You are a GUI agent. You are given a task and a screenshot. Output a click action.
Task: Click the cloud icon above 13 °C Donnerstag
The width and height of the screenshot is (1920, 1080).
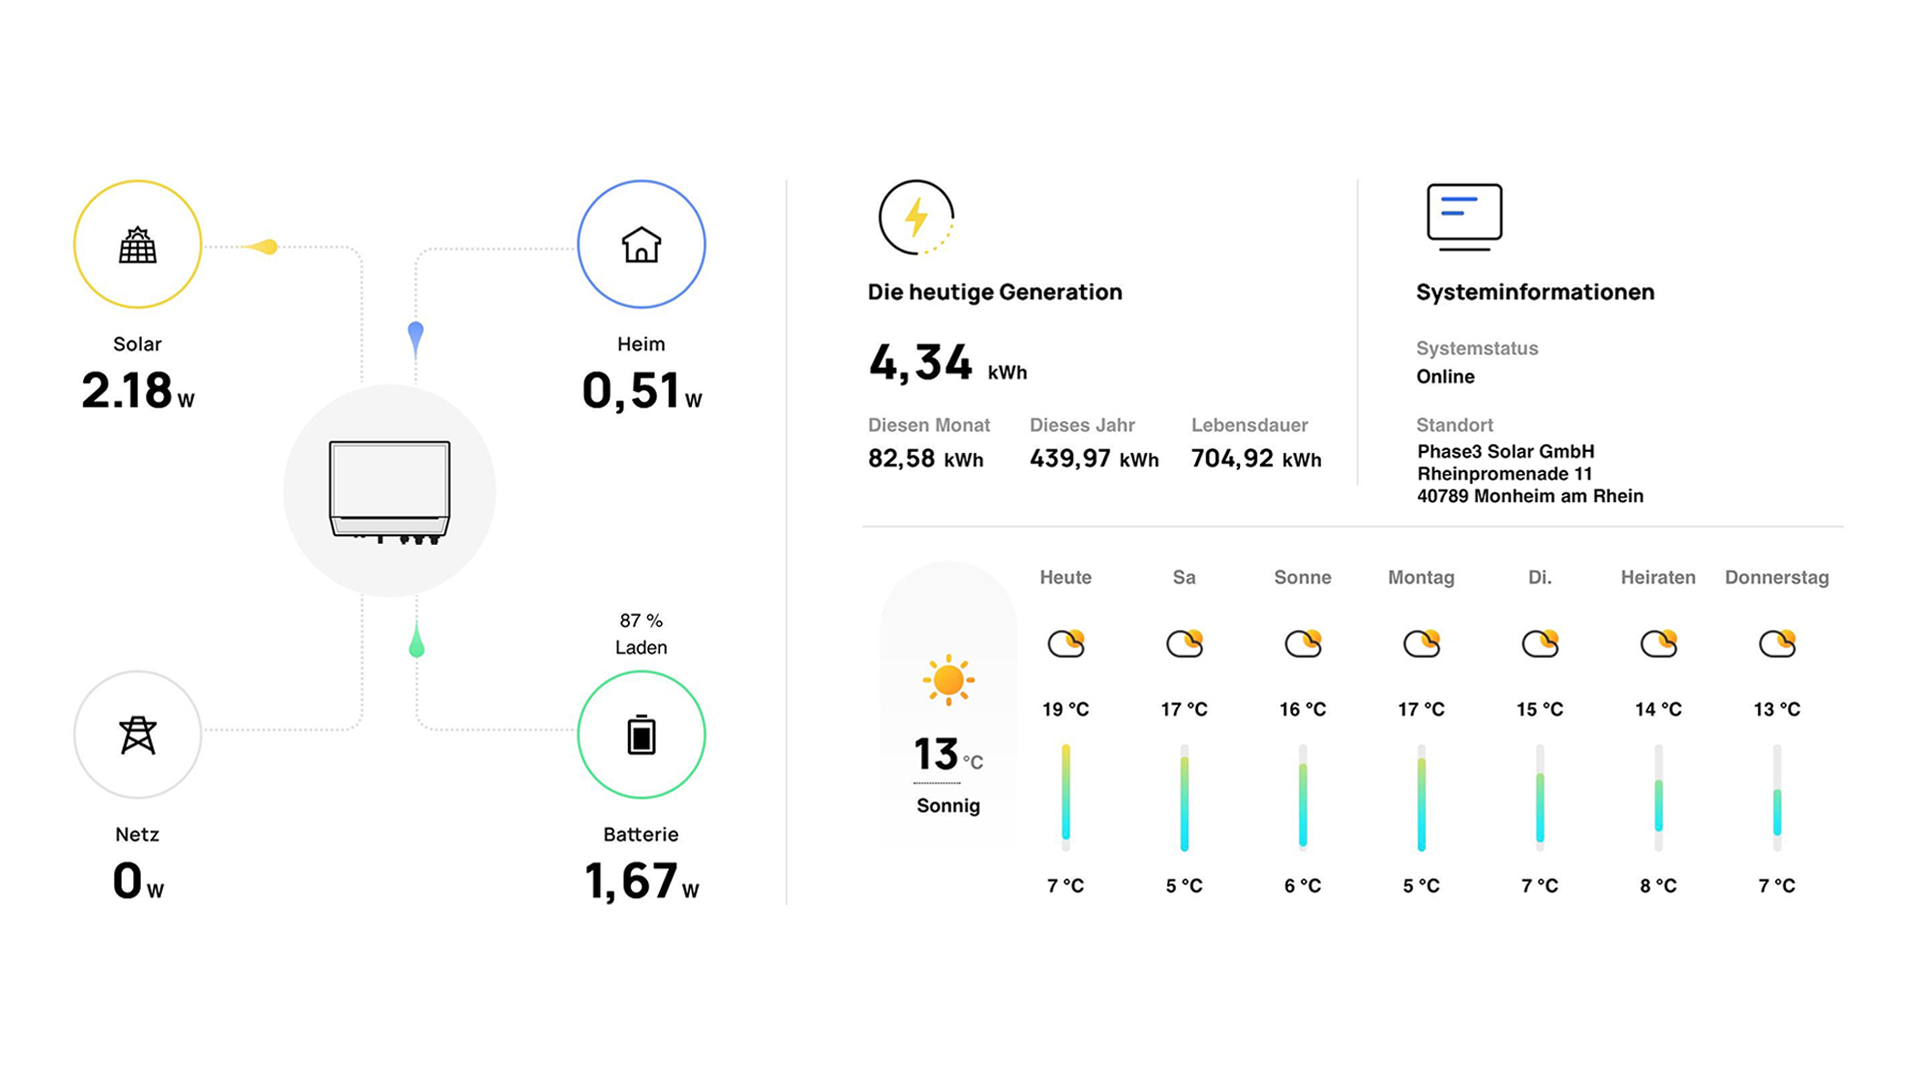1776,643
